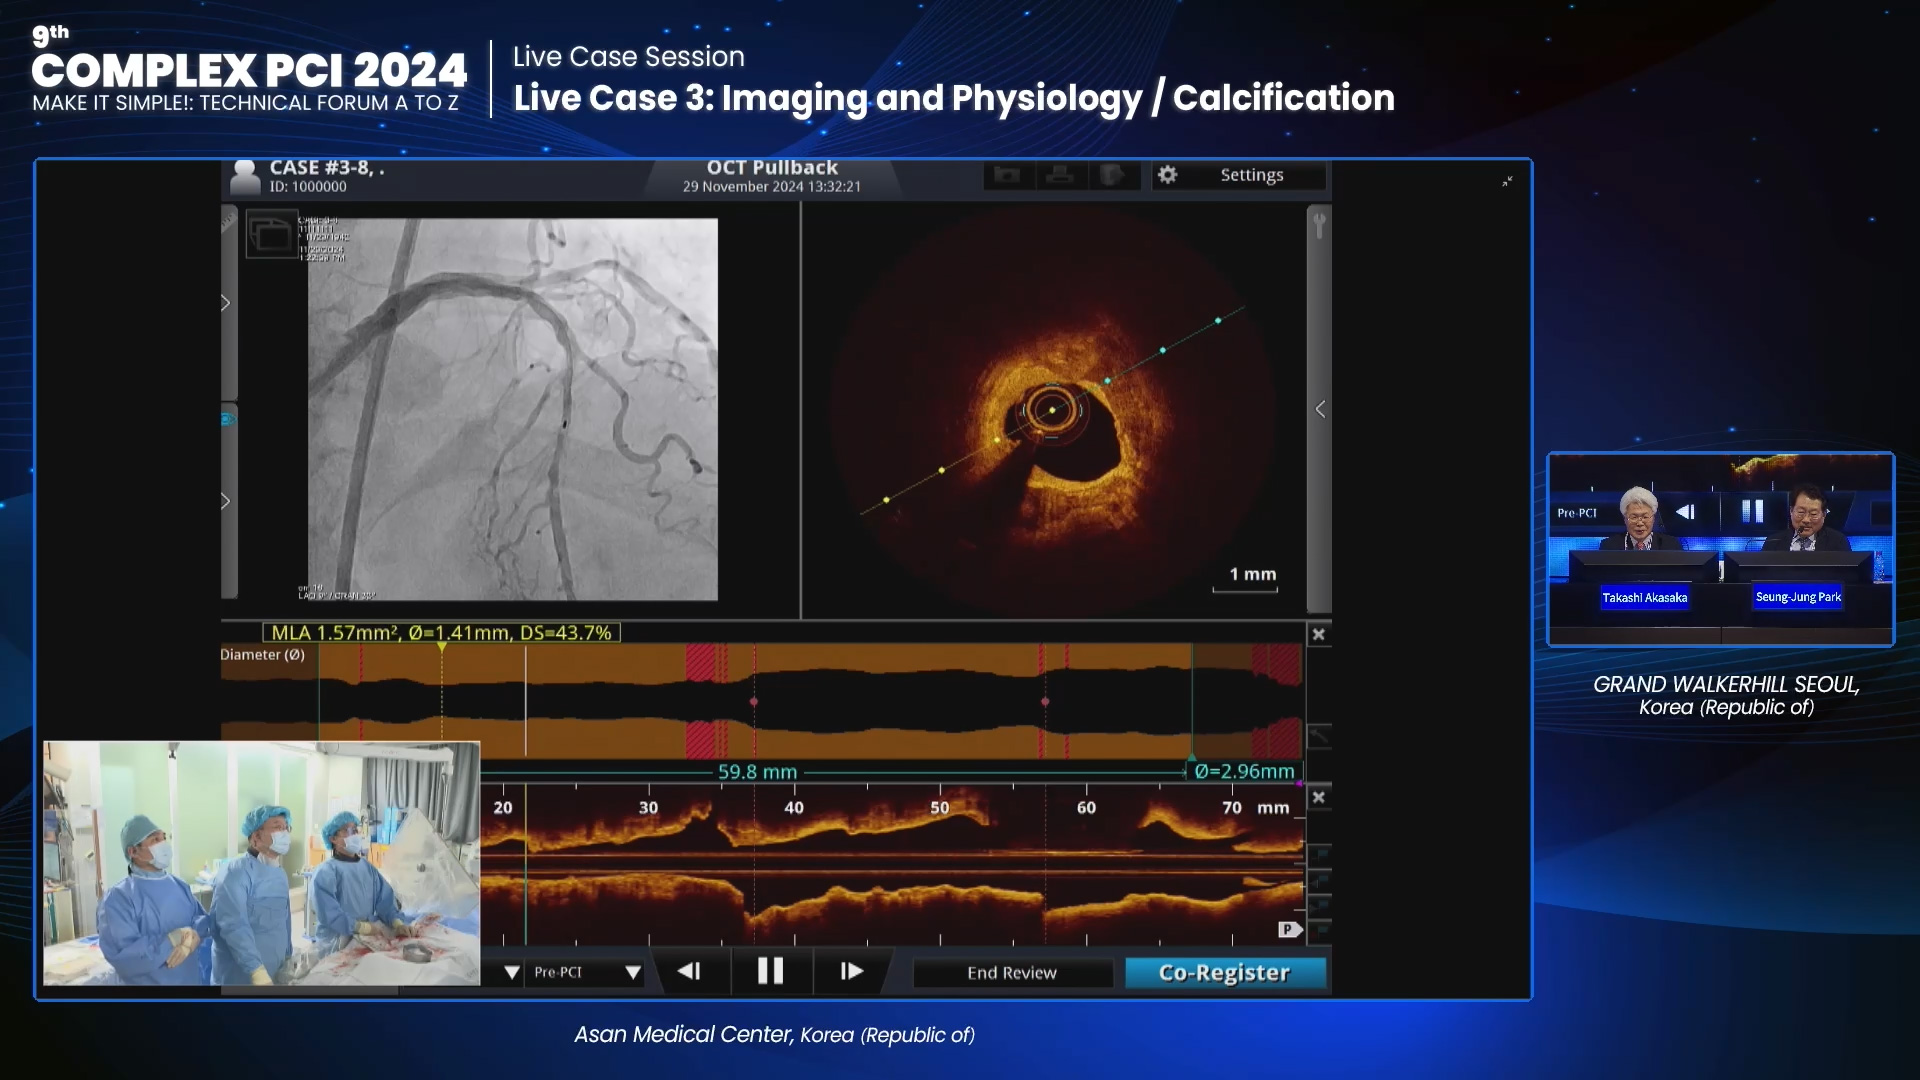Click the export icon beside print
The width and height of the screenshot is (1920, 1080).
[1112, 175]
